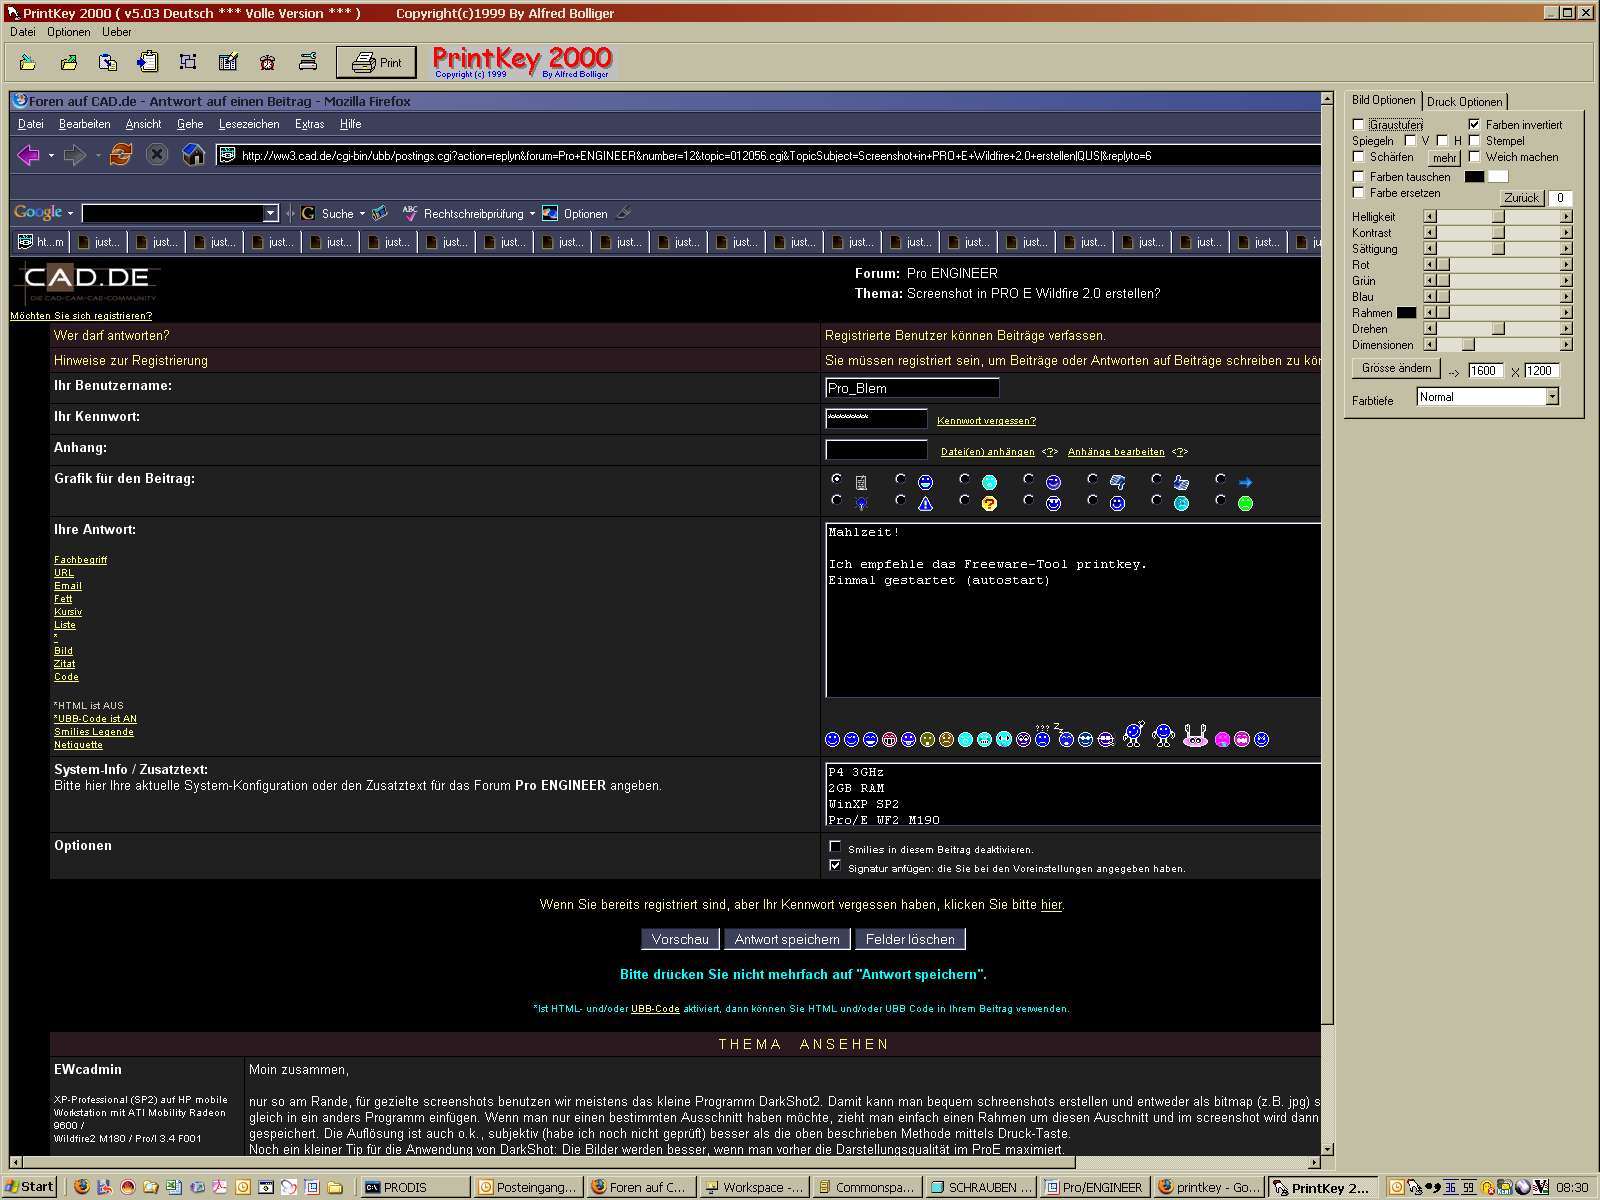Viewport: 1600px width, 1200px height.
Task: Switch to Druck Optionen tab
Action: (1464, 102)
